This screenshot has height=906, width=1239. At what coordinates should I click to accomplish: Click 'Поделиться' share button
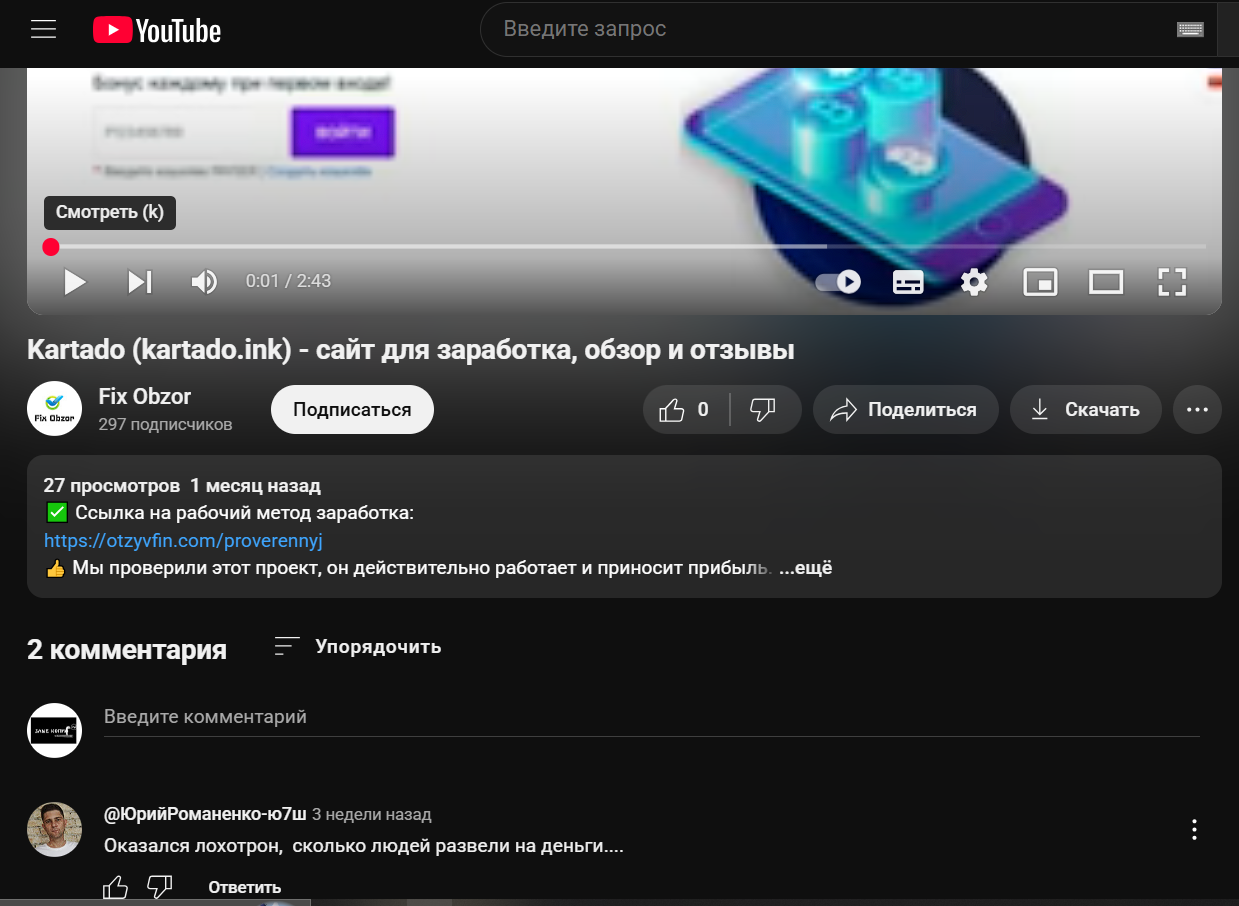tap(906, 410)
